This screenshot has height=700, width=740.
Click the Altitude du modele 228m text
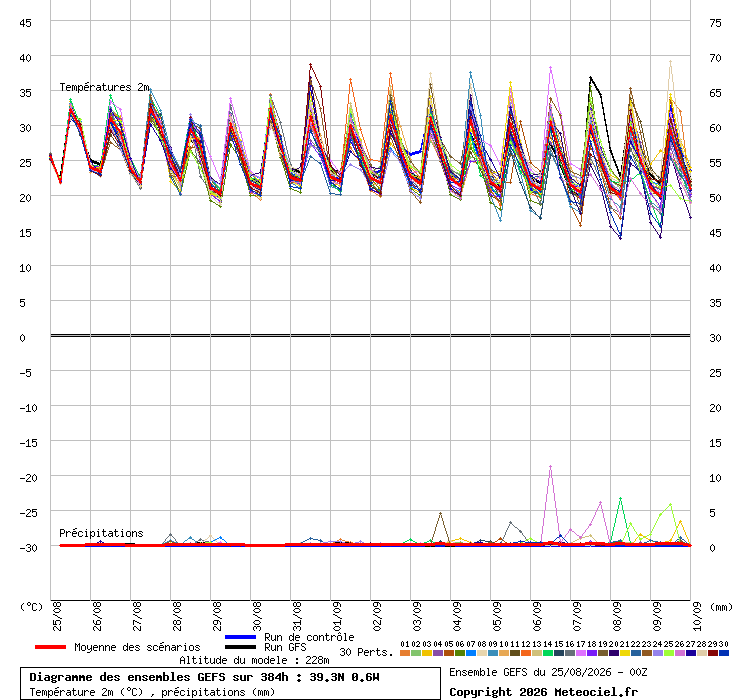pyautogui.click(x=254, y=660)
